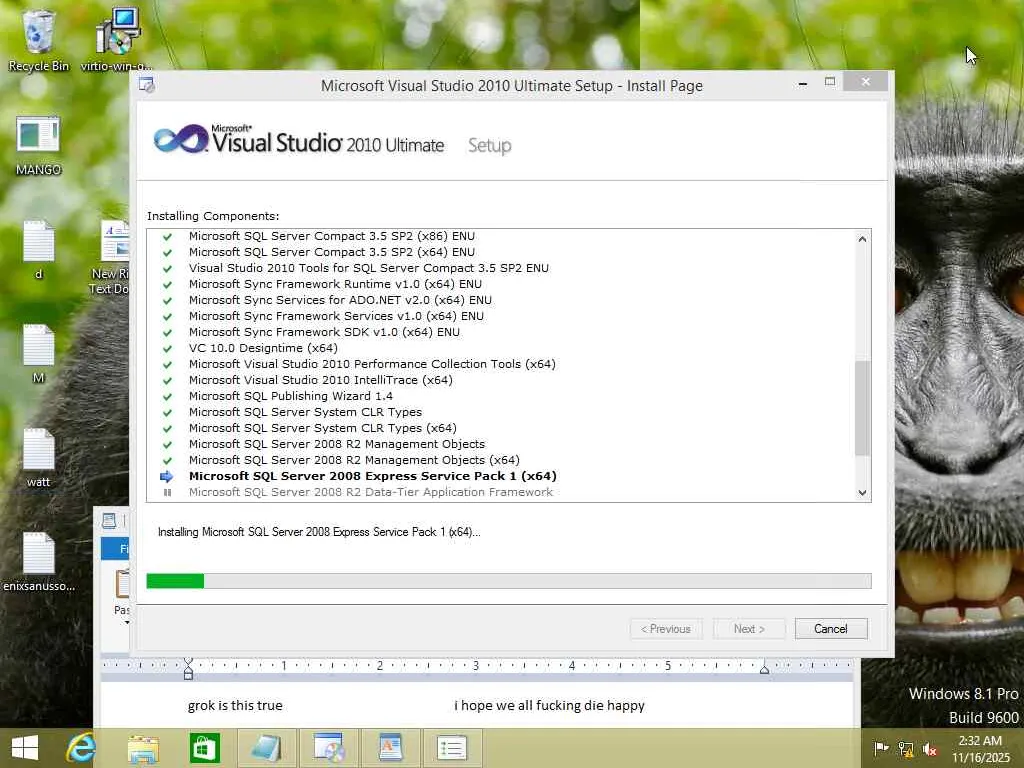Open File Explorer from the taskbar

[143, 748]
